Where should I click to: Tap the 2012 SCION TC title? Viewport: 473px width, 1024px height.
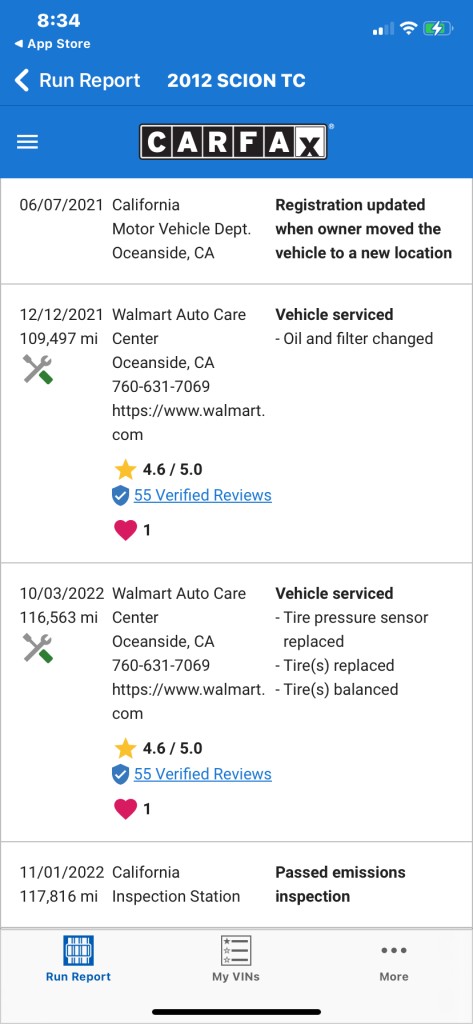point(236,80)
